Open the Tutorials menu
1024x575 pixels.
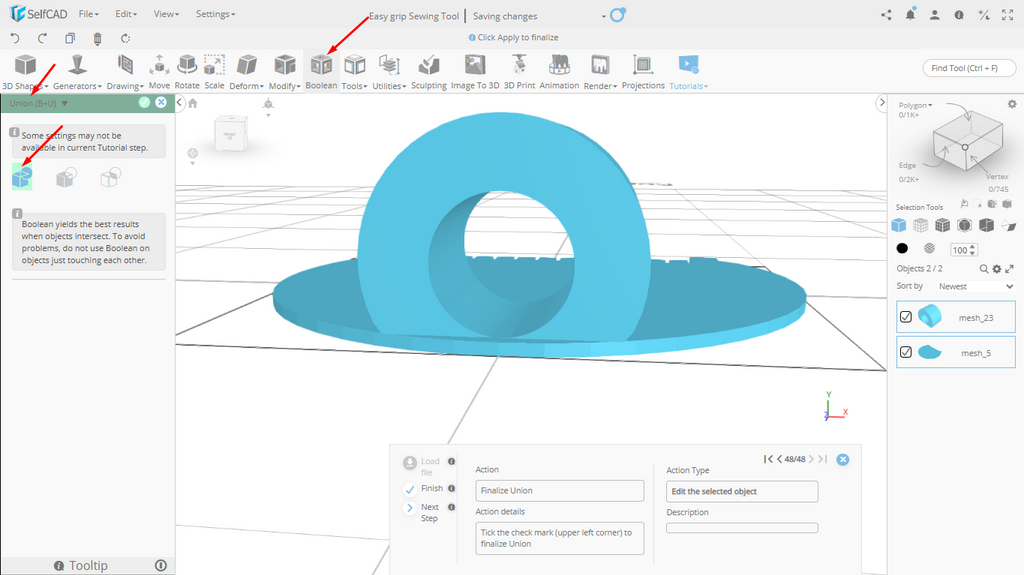(688, 72)
